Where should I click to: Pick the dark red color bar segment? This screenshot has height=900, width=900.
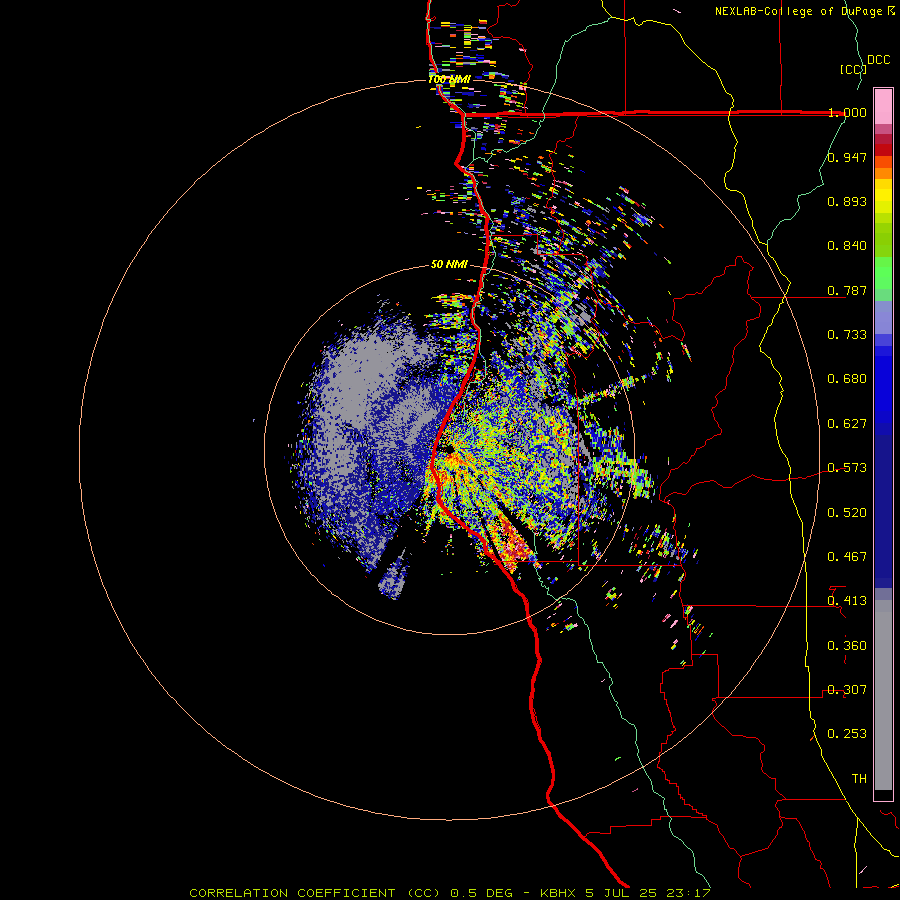tap(883, 149)
